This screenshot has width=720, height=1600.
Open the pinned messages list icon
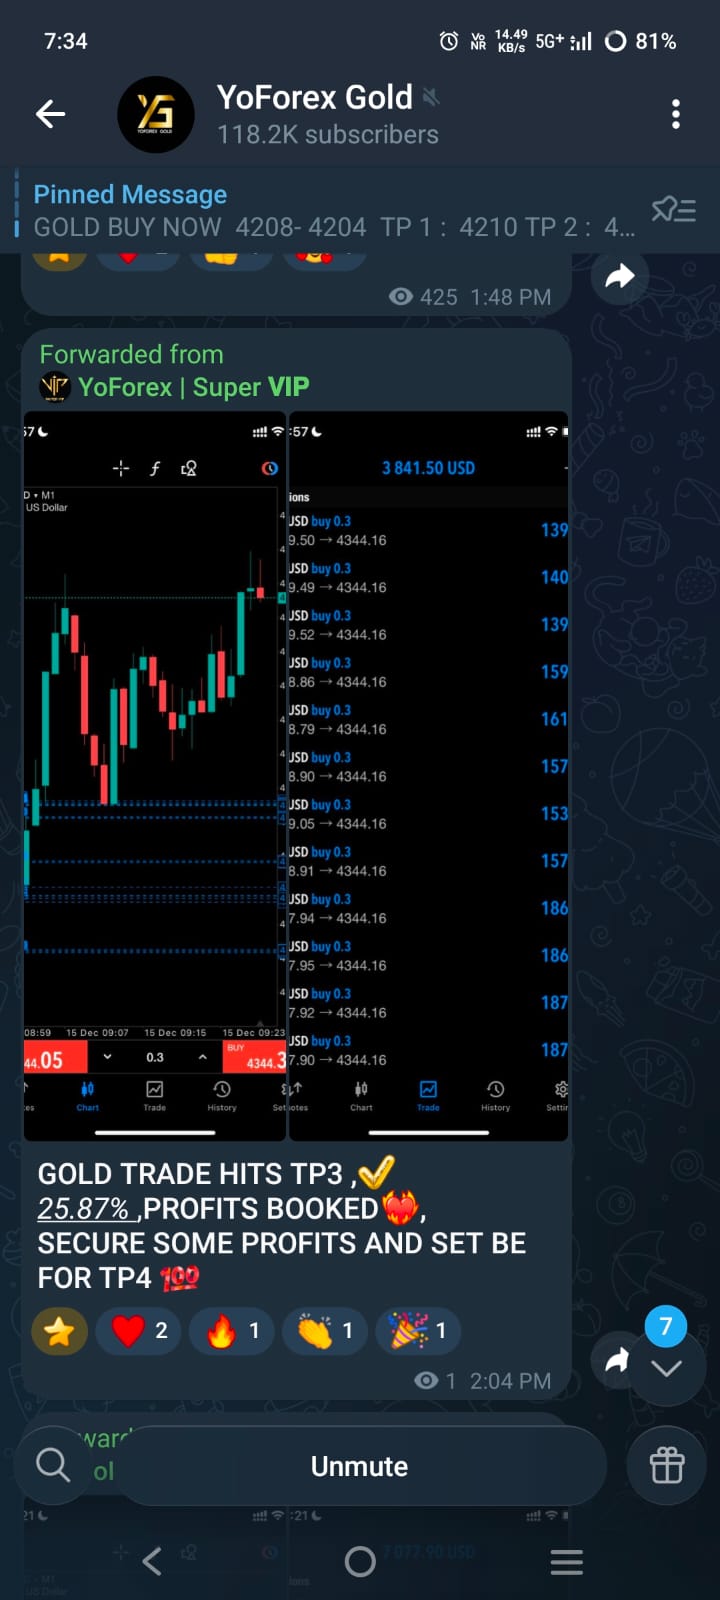673,210
